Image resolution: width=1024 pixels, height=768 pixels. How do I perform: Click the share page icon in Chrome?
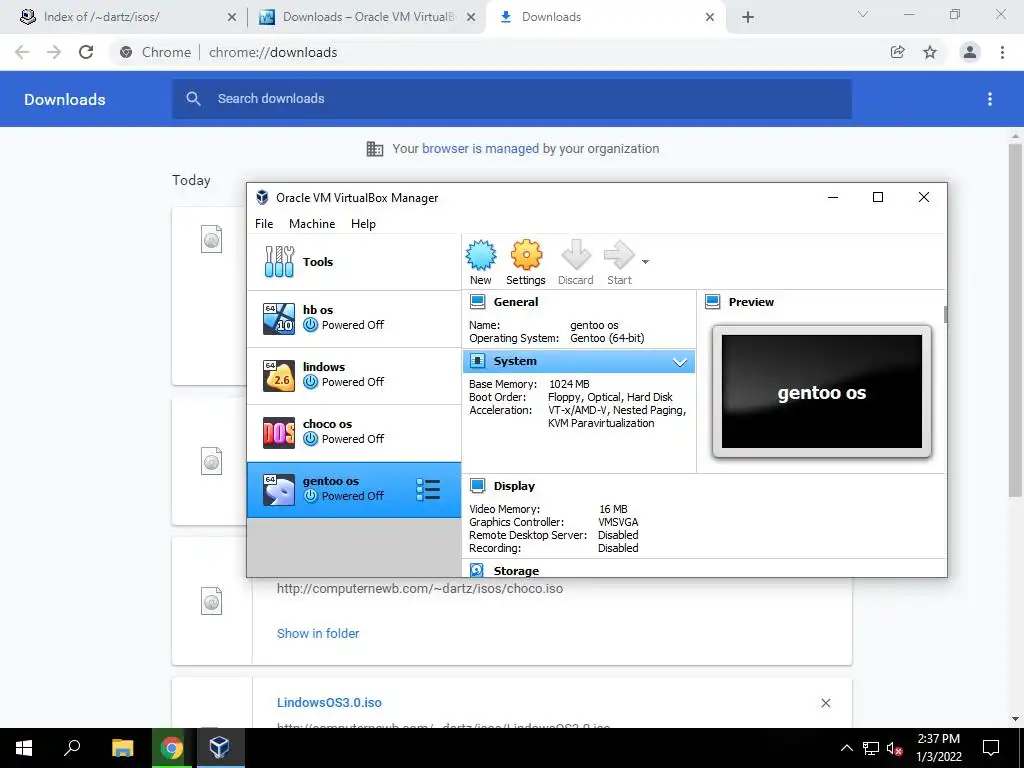click(898, 52)
